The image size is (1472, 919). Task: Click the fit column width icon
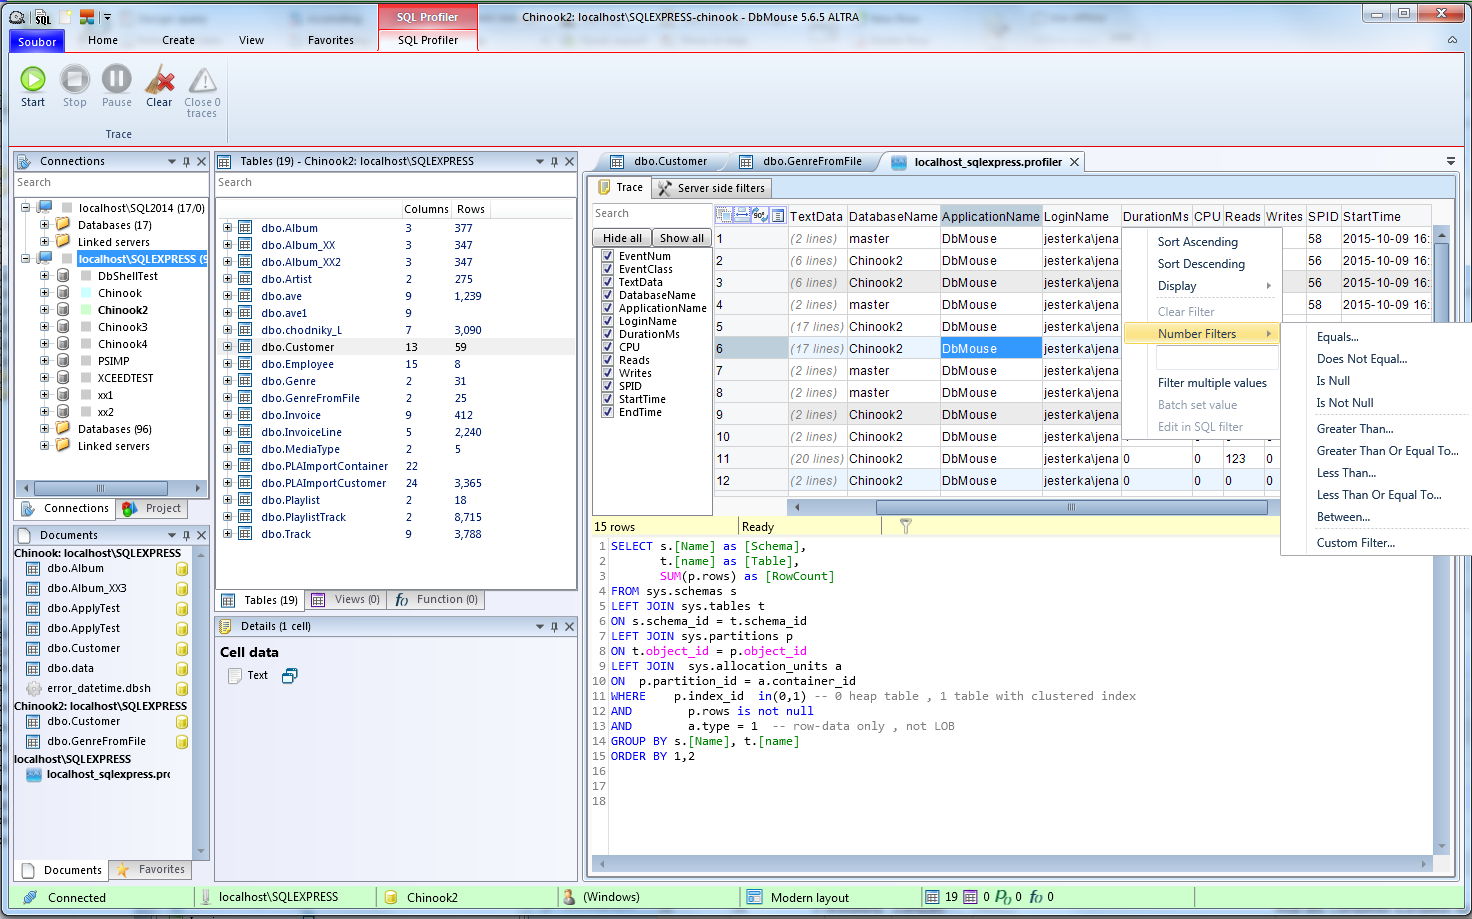(742, 215)
